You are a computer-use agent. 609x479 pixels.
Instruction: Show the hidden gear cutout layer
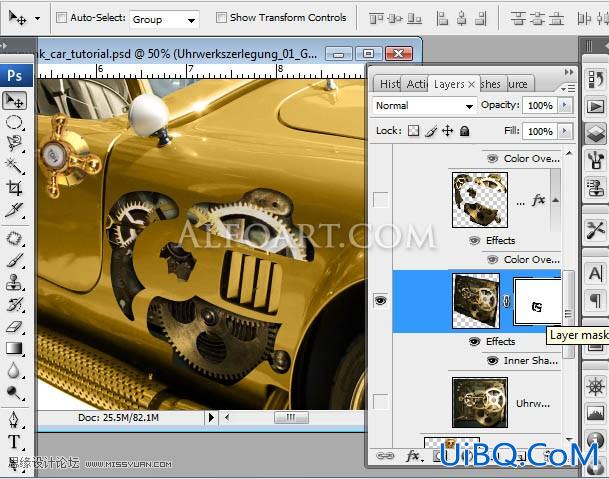[x=380, y=200]
